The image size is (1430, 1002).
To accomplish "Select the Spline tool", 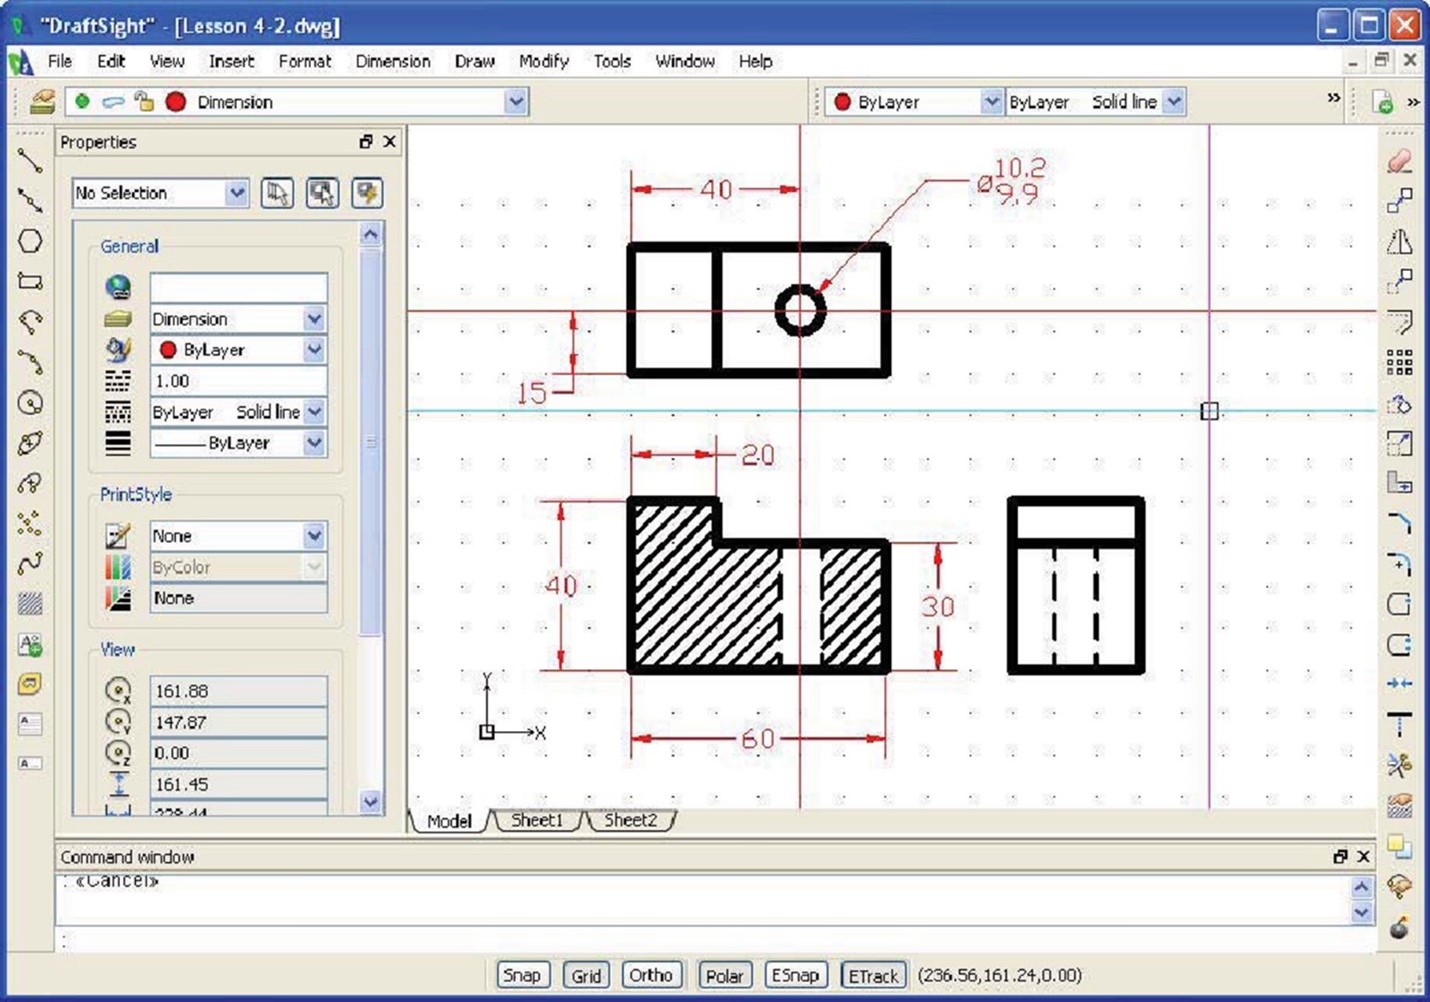I will pos(28,563).
